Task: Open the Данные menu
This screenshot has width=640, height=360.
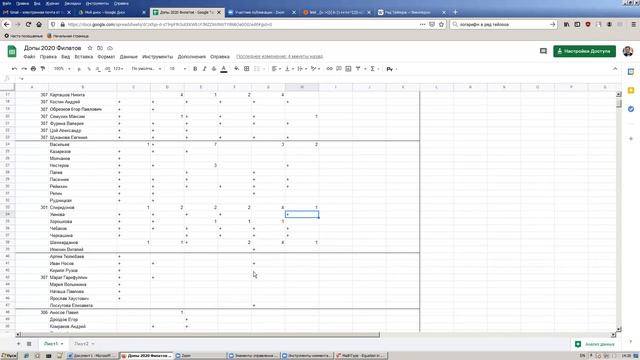Action: coord(129,57)
